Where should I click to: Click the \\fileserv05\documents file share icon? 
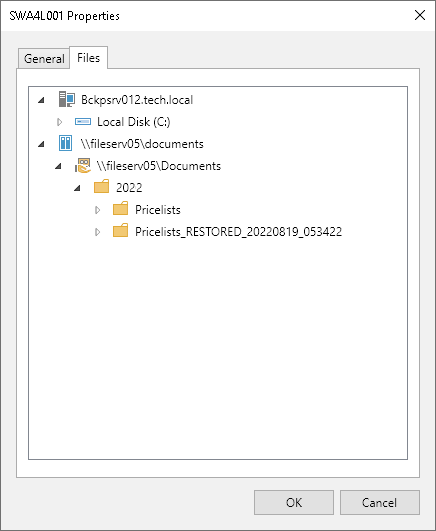pos(65,143)
